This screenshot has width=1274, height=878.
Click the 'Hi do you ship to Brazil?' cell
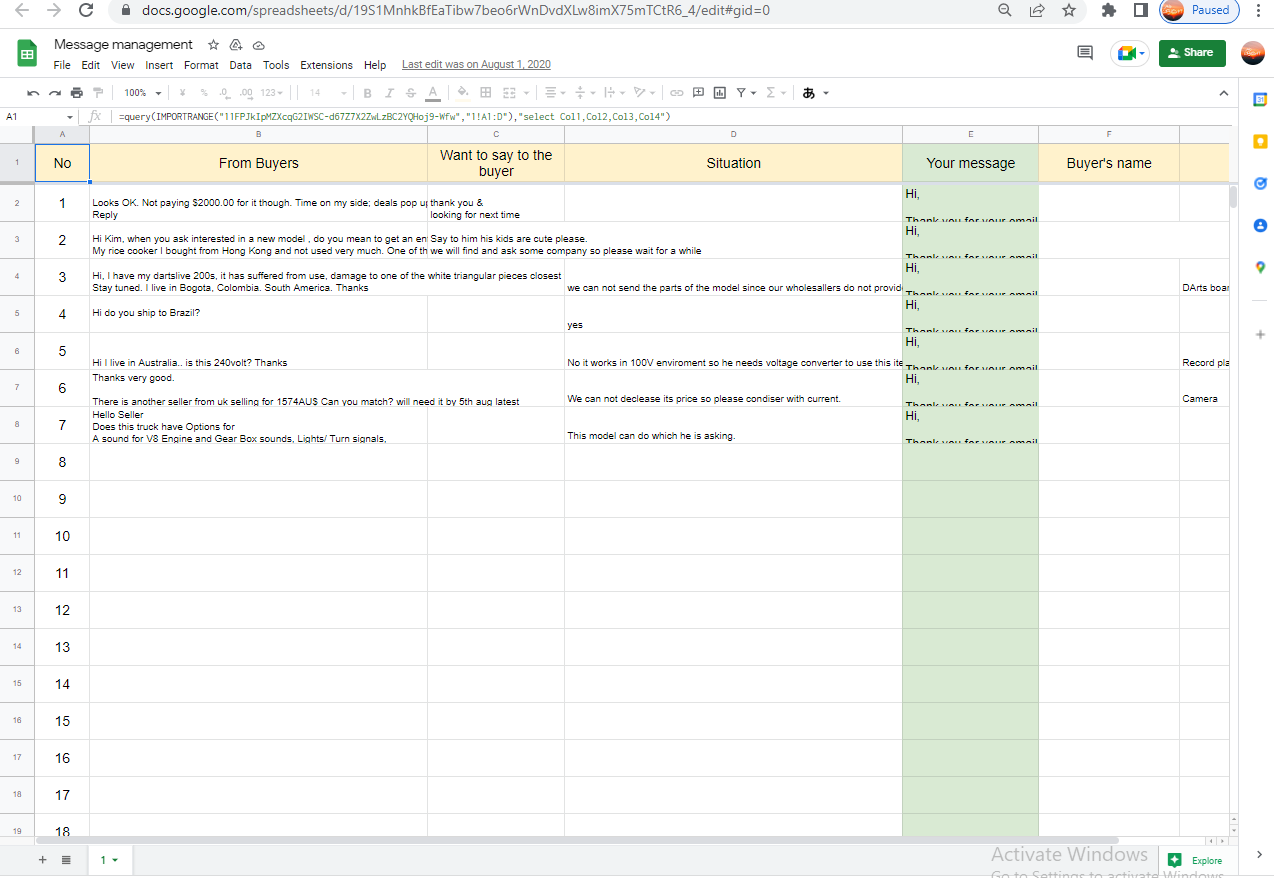(259, 314)
